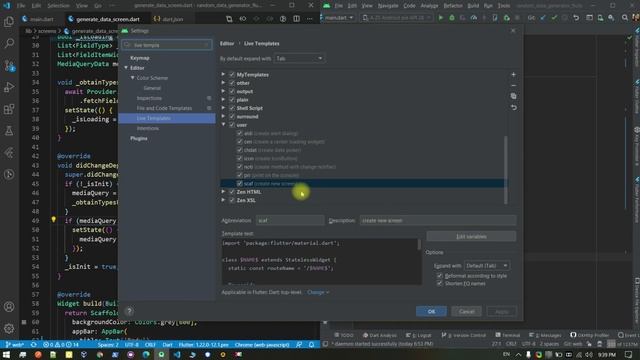Click Cancel in the Settings dialog

click(467, 311)
